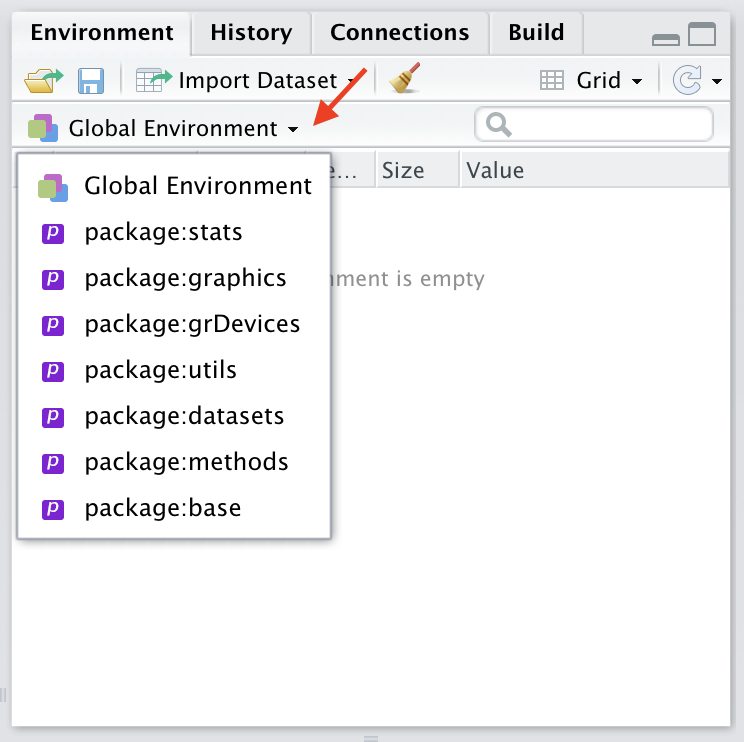
Task: Switch to the History tab
Action: pyautogui.click(x=251, y=33)
